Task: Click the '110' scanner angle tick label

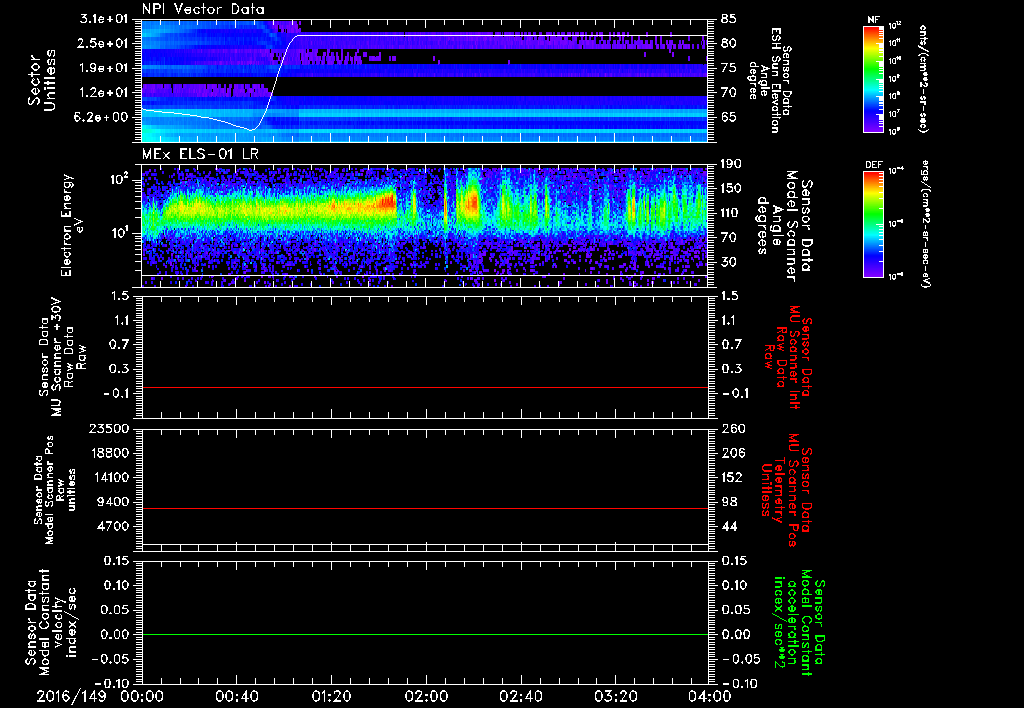Action: coord(732,213)
